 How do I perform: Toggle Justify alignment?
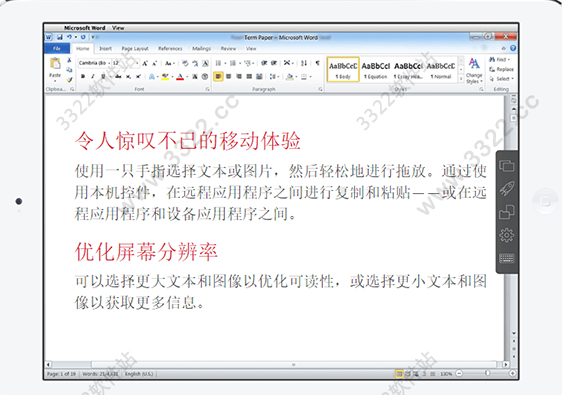(249, 76)
